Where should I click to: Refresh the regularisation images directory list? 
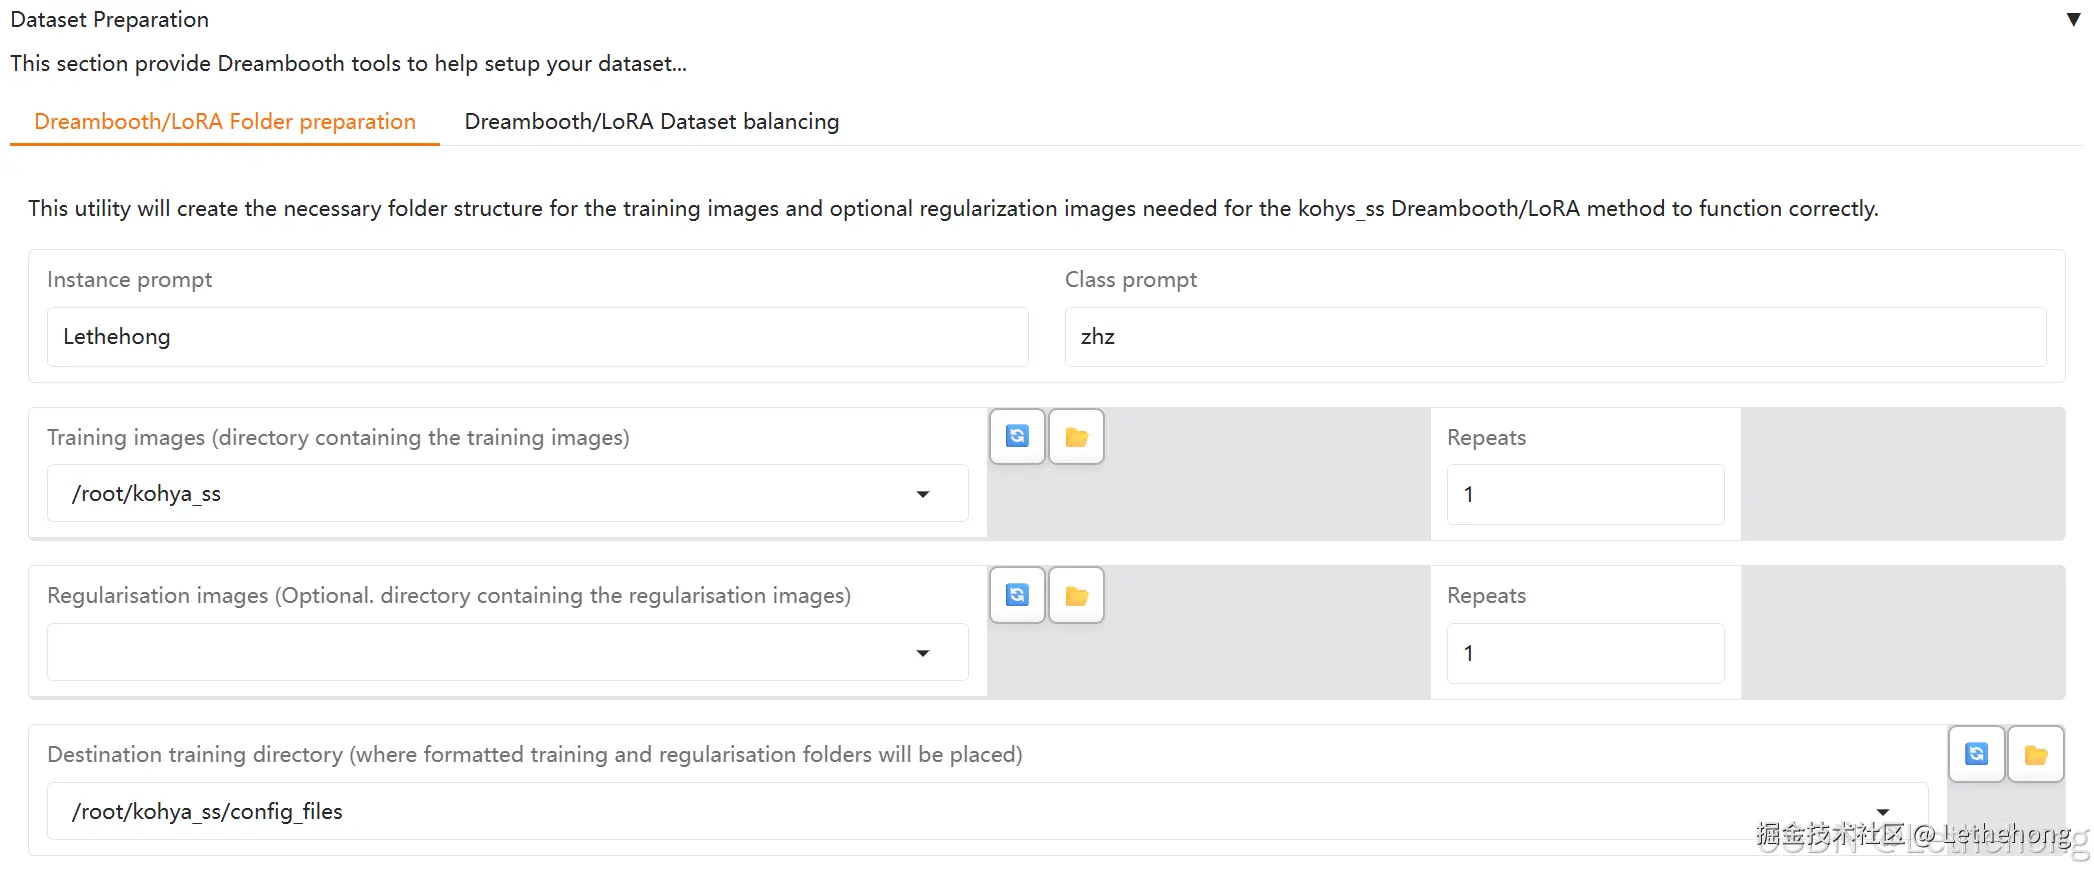(x=1017, y=595)
